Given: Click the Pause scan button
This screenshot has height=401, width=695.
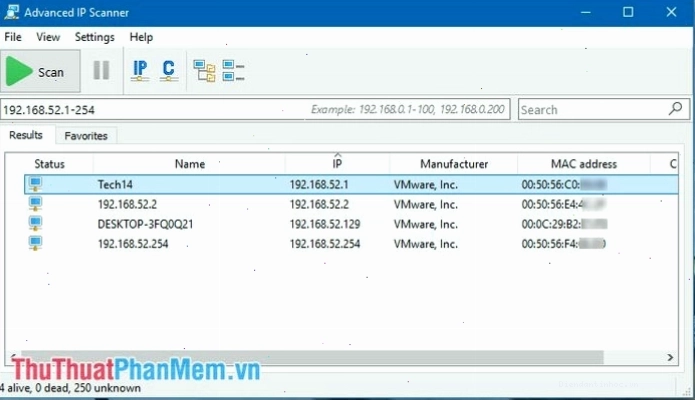Looking at the screenshot, I should coord(102,70).
